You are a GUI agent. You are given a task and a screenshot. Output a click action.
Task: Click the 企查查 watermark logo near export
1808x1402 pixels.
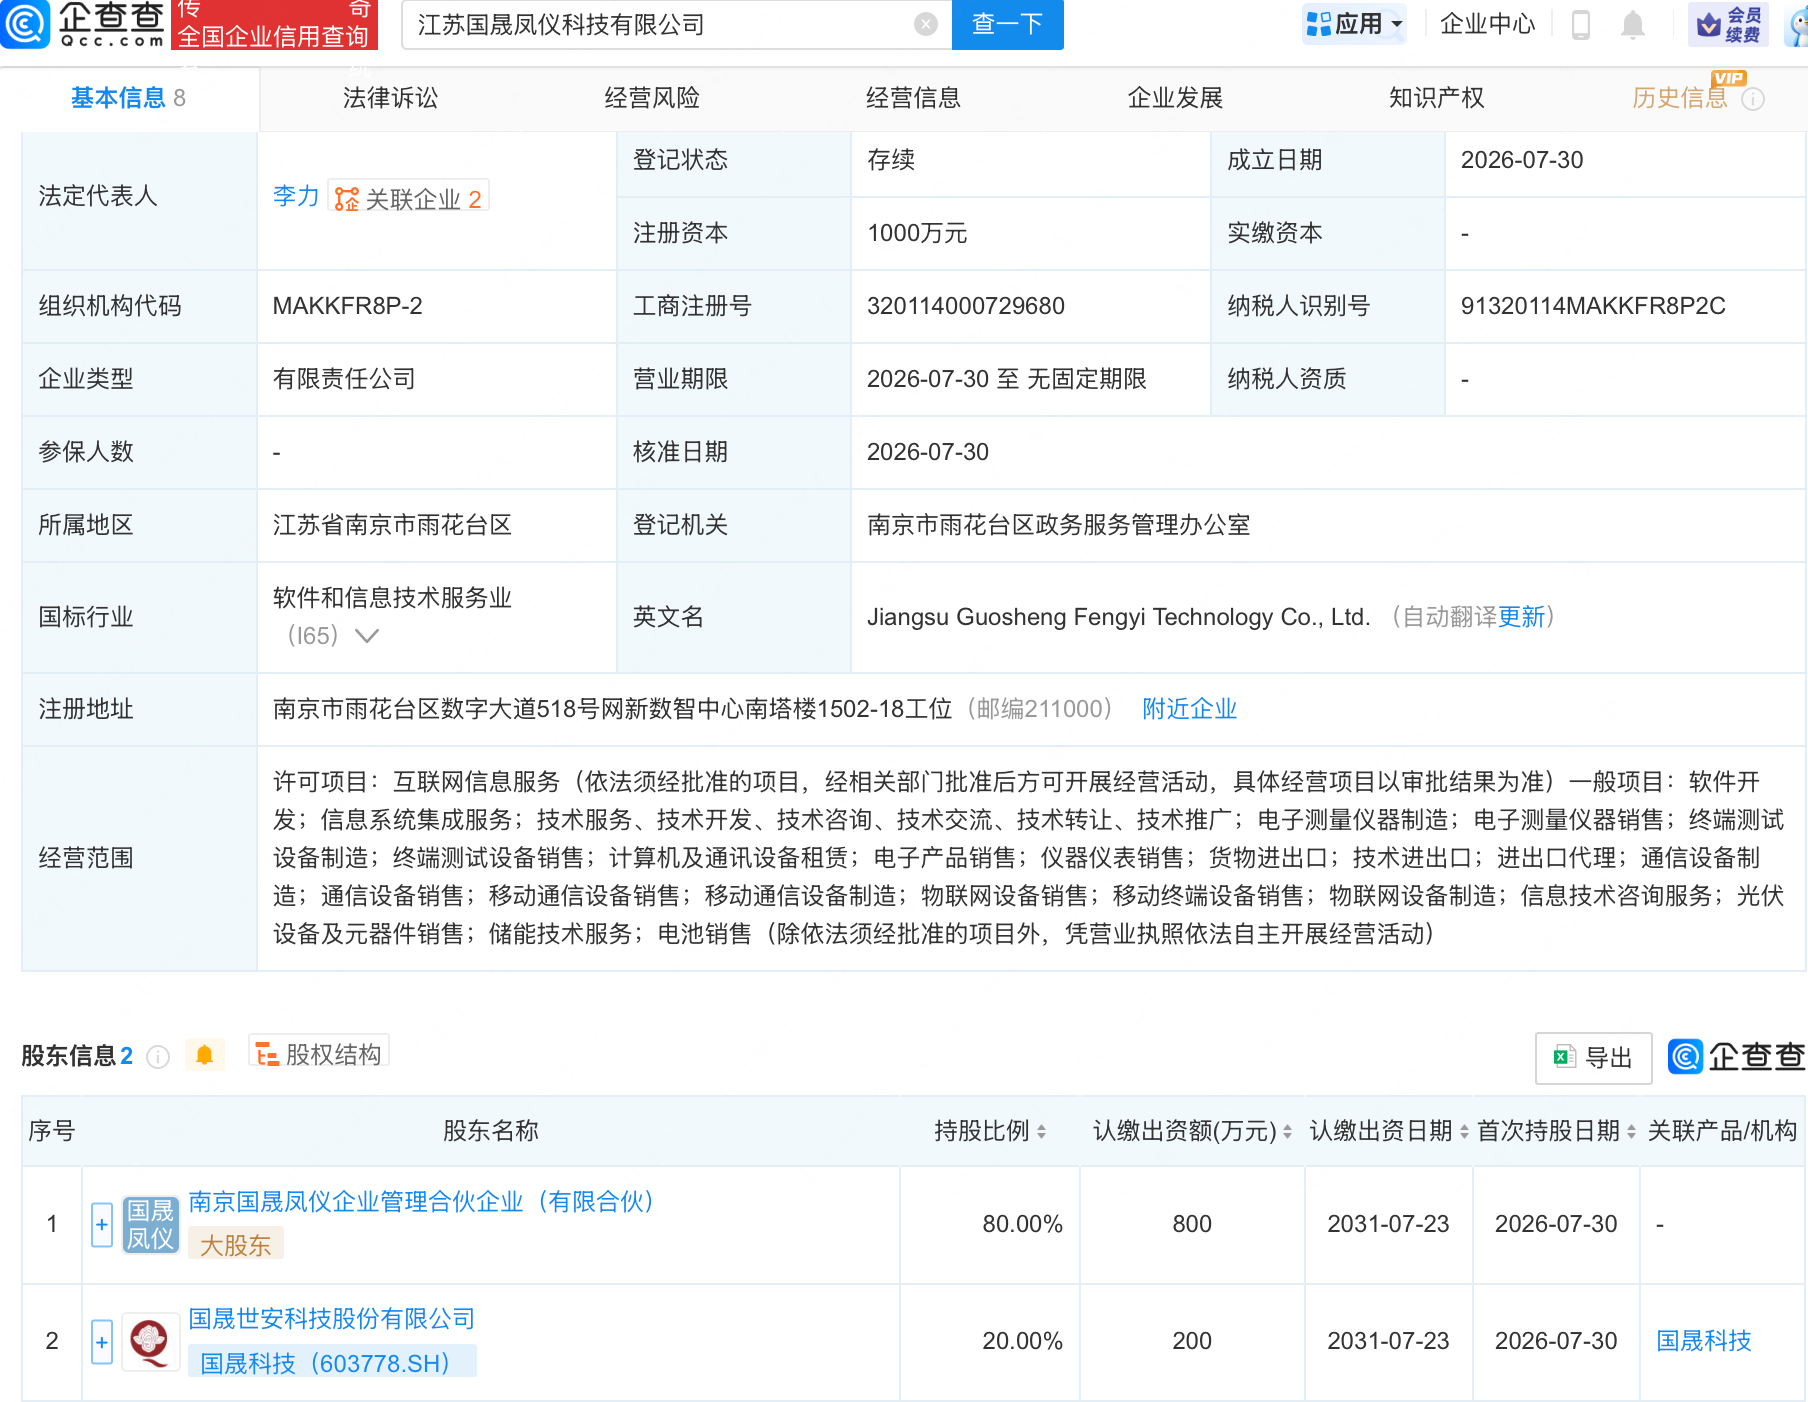[1737, 1056]
